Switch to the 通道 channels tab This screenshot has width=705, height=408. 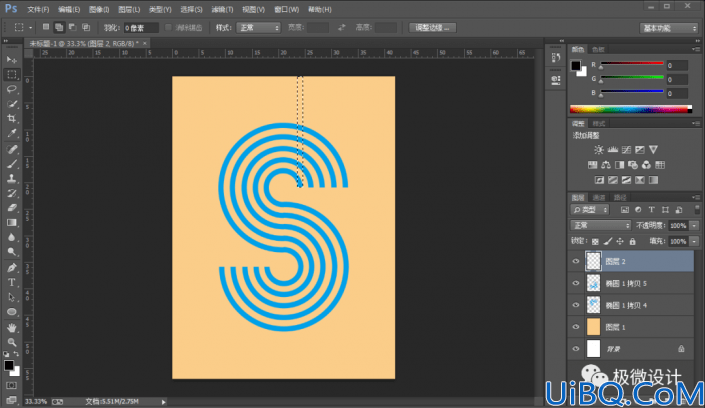tap(599, 198)
